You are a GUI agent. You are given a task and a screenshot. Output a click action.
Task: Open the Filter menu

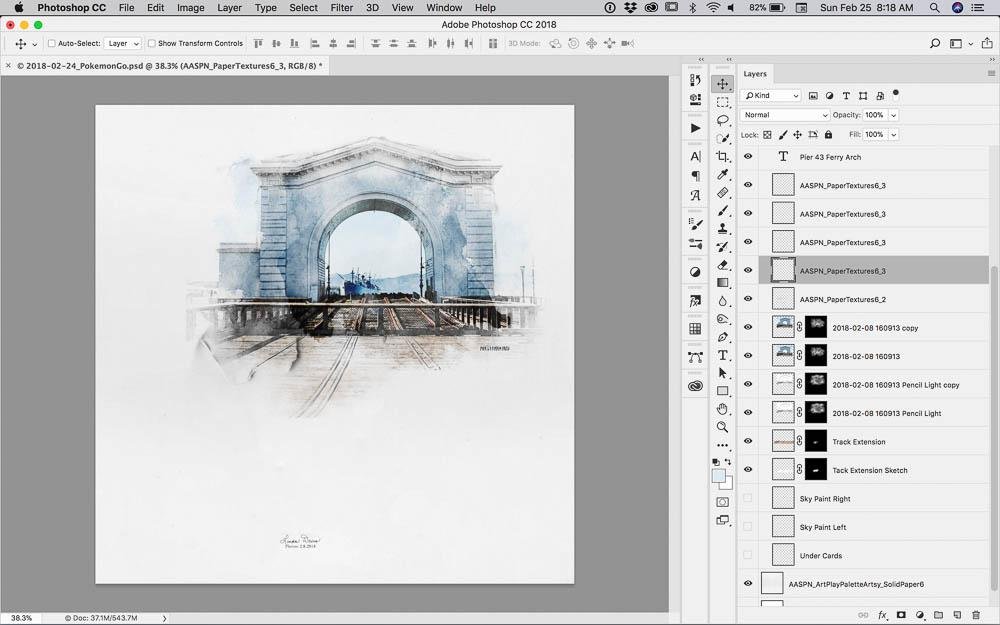point(342,8)
